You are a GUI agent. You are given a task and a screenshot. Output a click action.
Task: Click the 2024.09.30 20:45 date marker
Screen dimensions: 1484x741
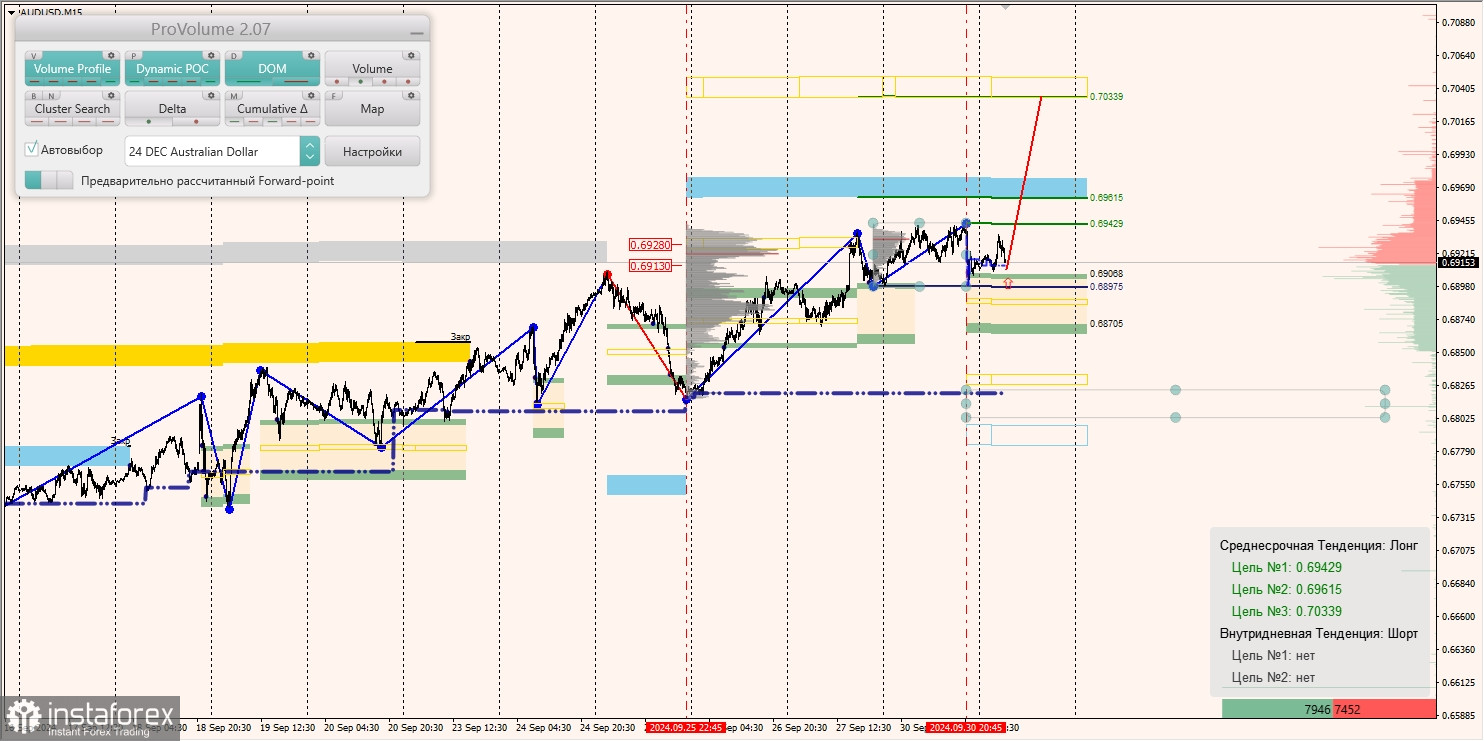pos(965,728)
